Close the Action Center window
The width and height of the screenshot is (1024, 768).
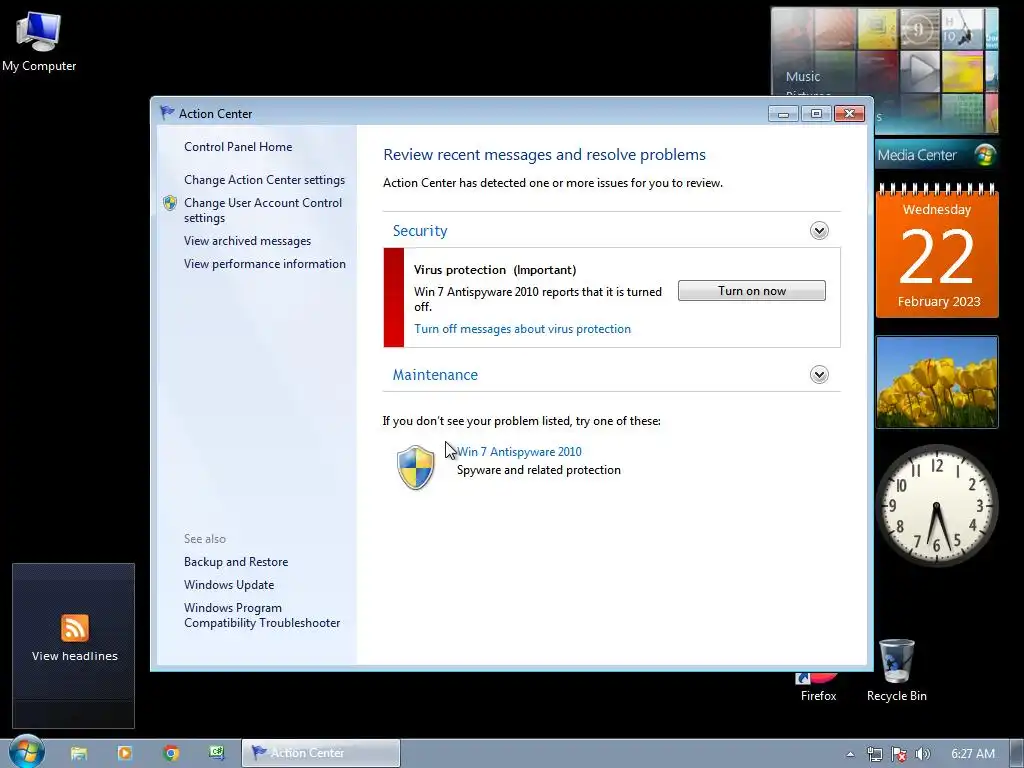click(x=849, y=114)
